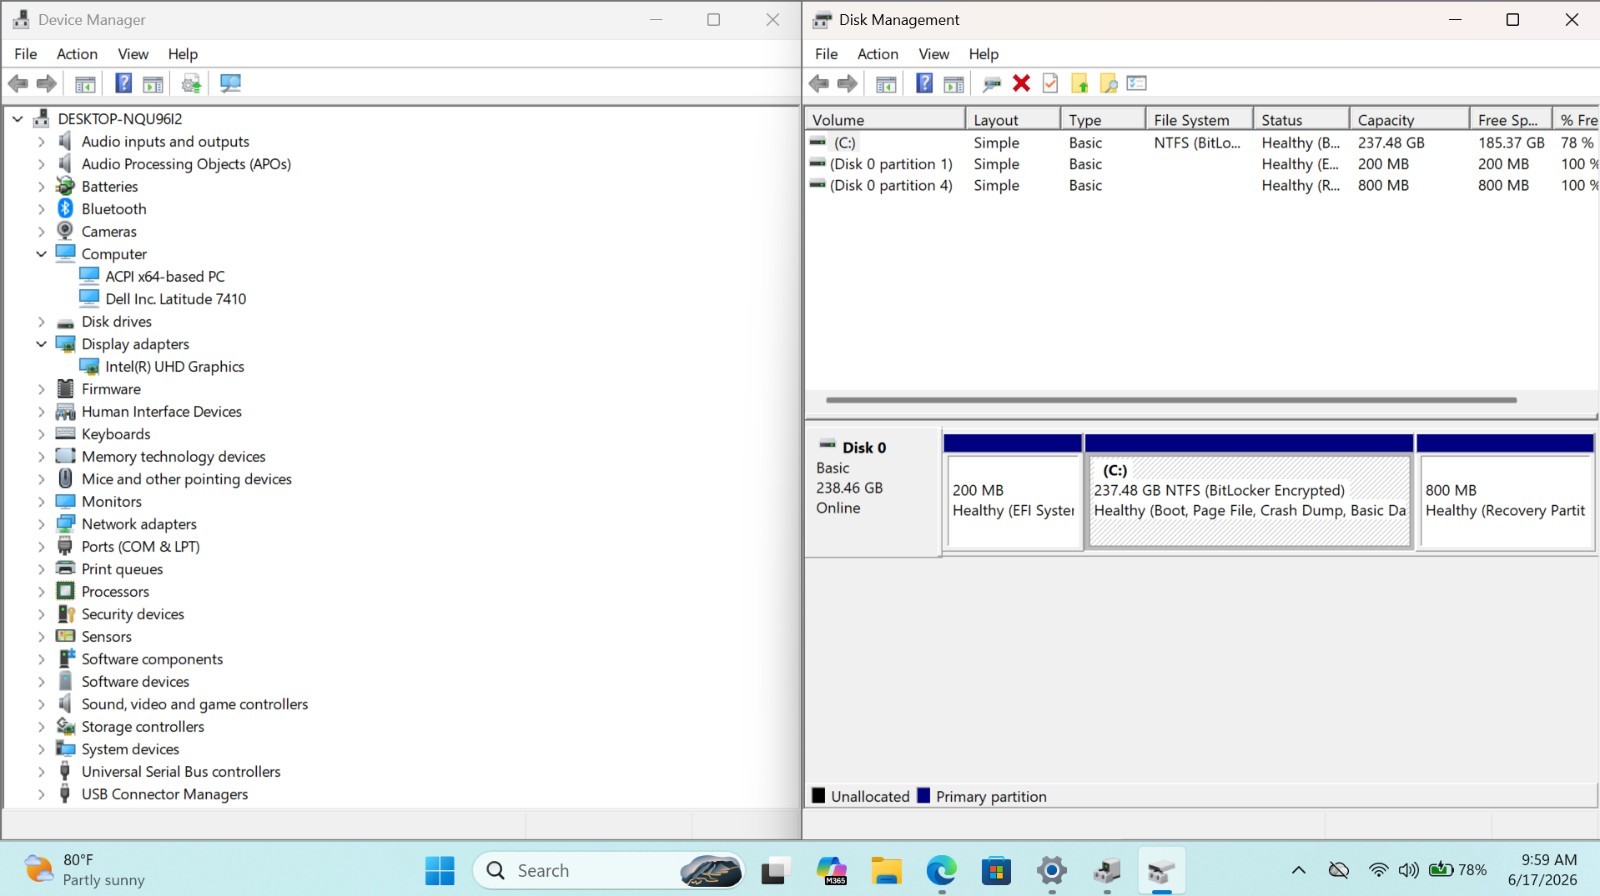Open File Explorer from the taskbar

click(x=886, y=871)
